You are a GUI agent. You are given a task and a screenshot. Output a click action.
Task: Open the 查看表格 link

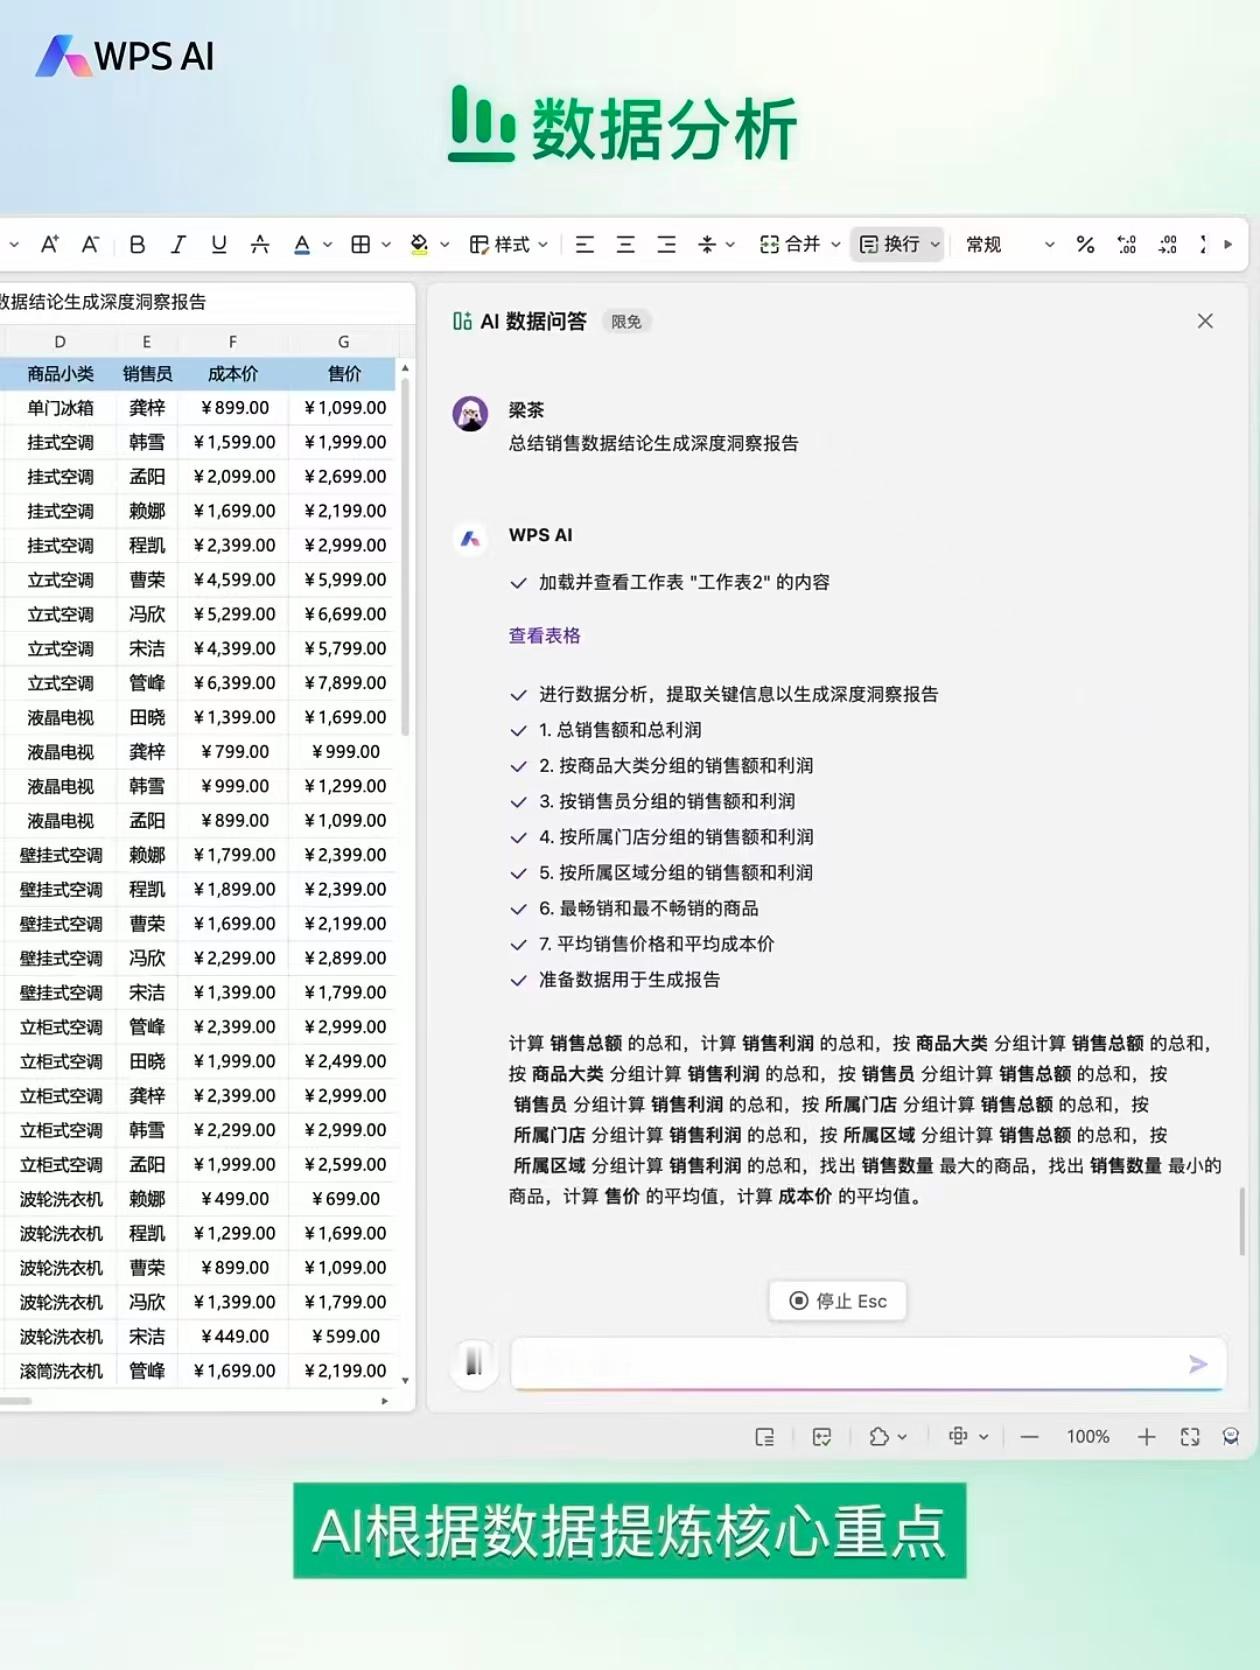point(544,635)
